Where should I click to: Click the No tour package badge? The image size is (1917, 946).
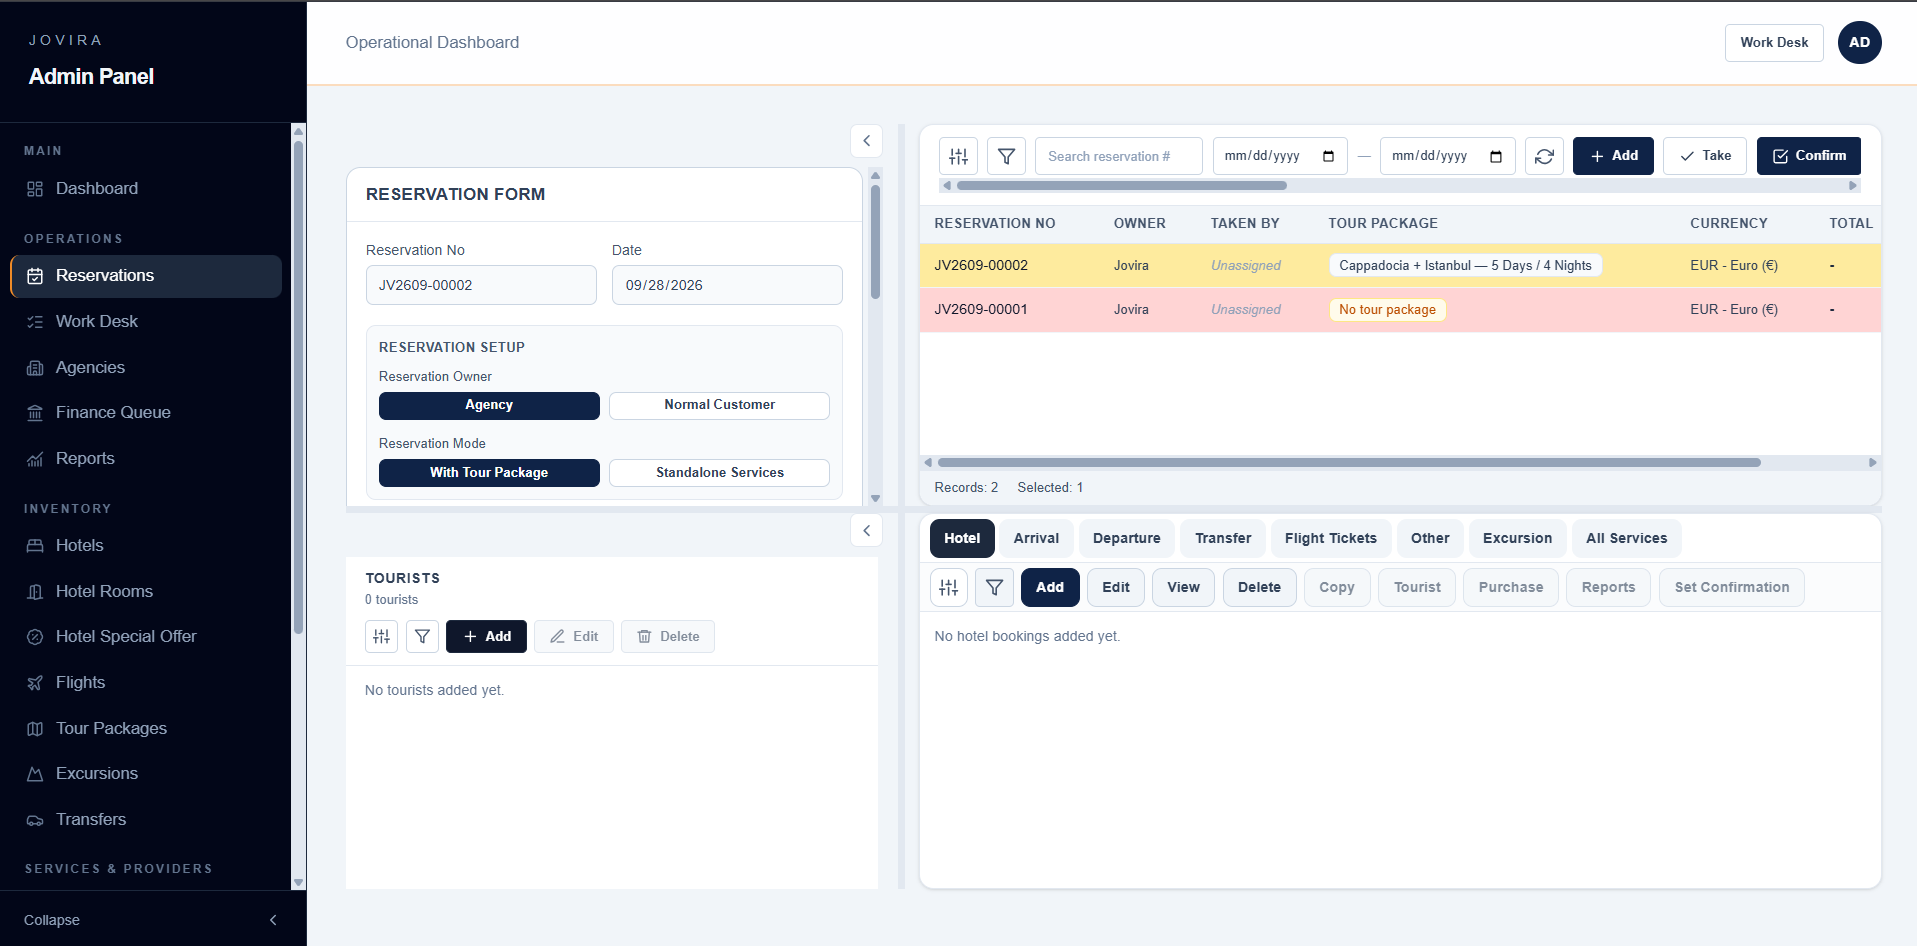click(1387, 310)
